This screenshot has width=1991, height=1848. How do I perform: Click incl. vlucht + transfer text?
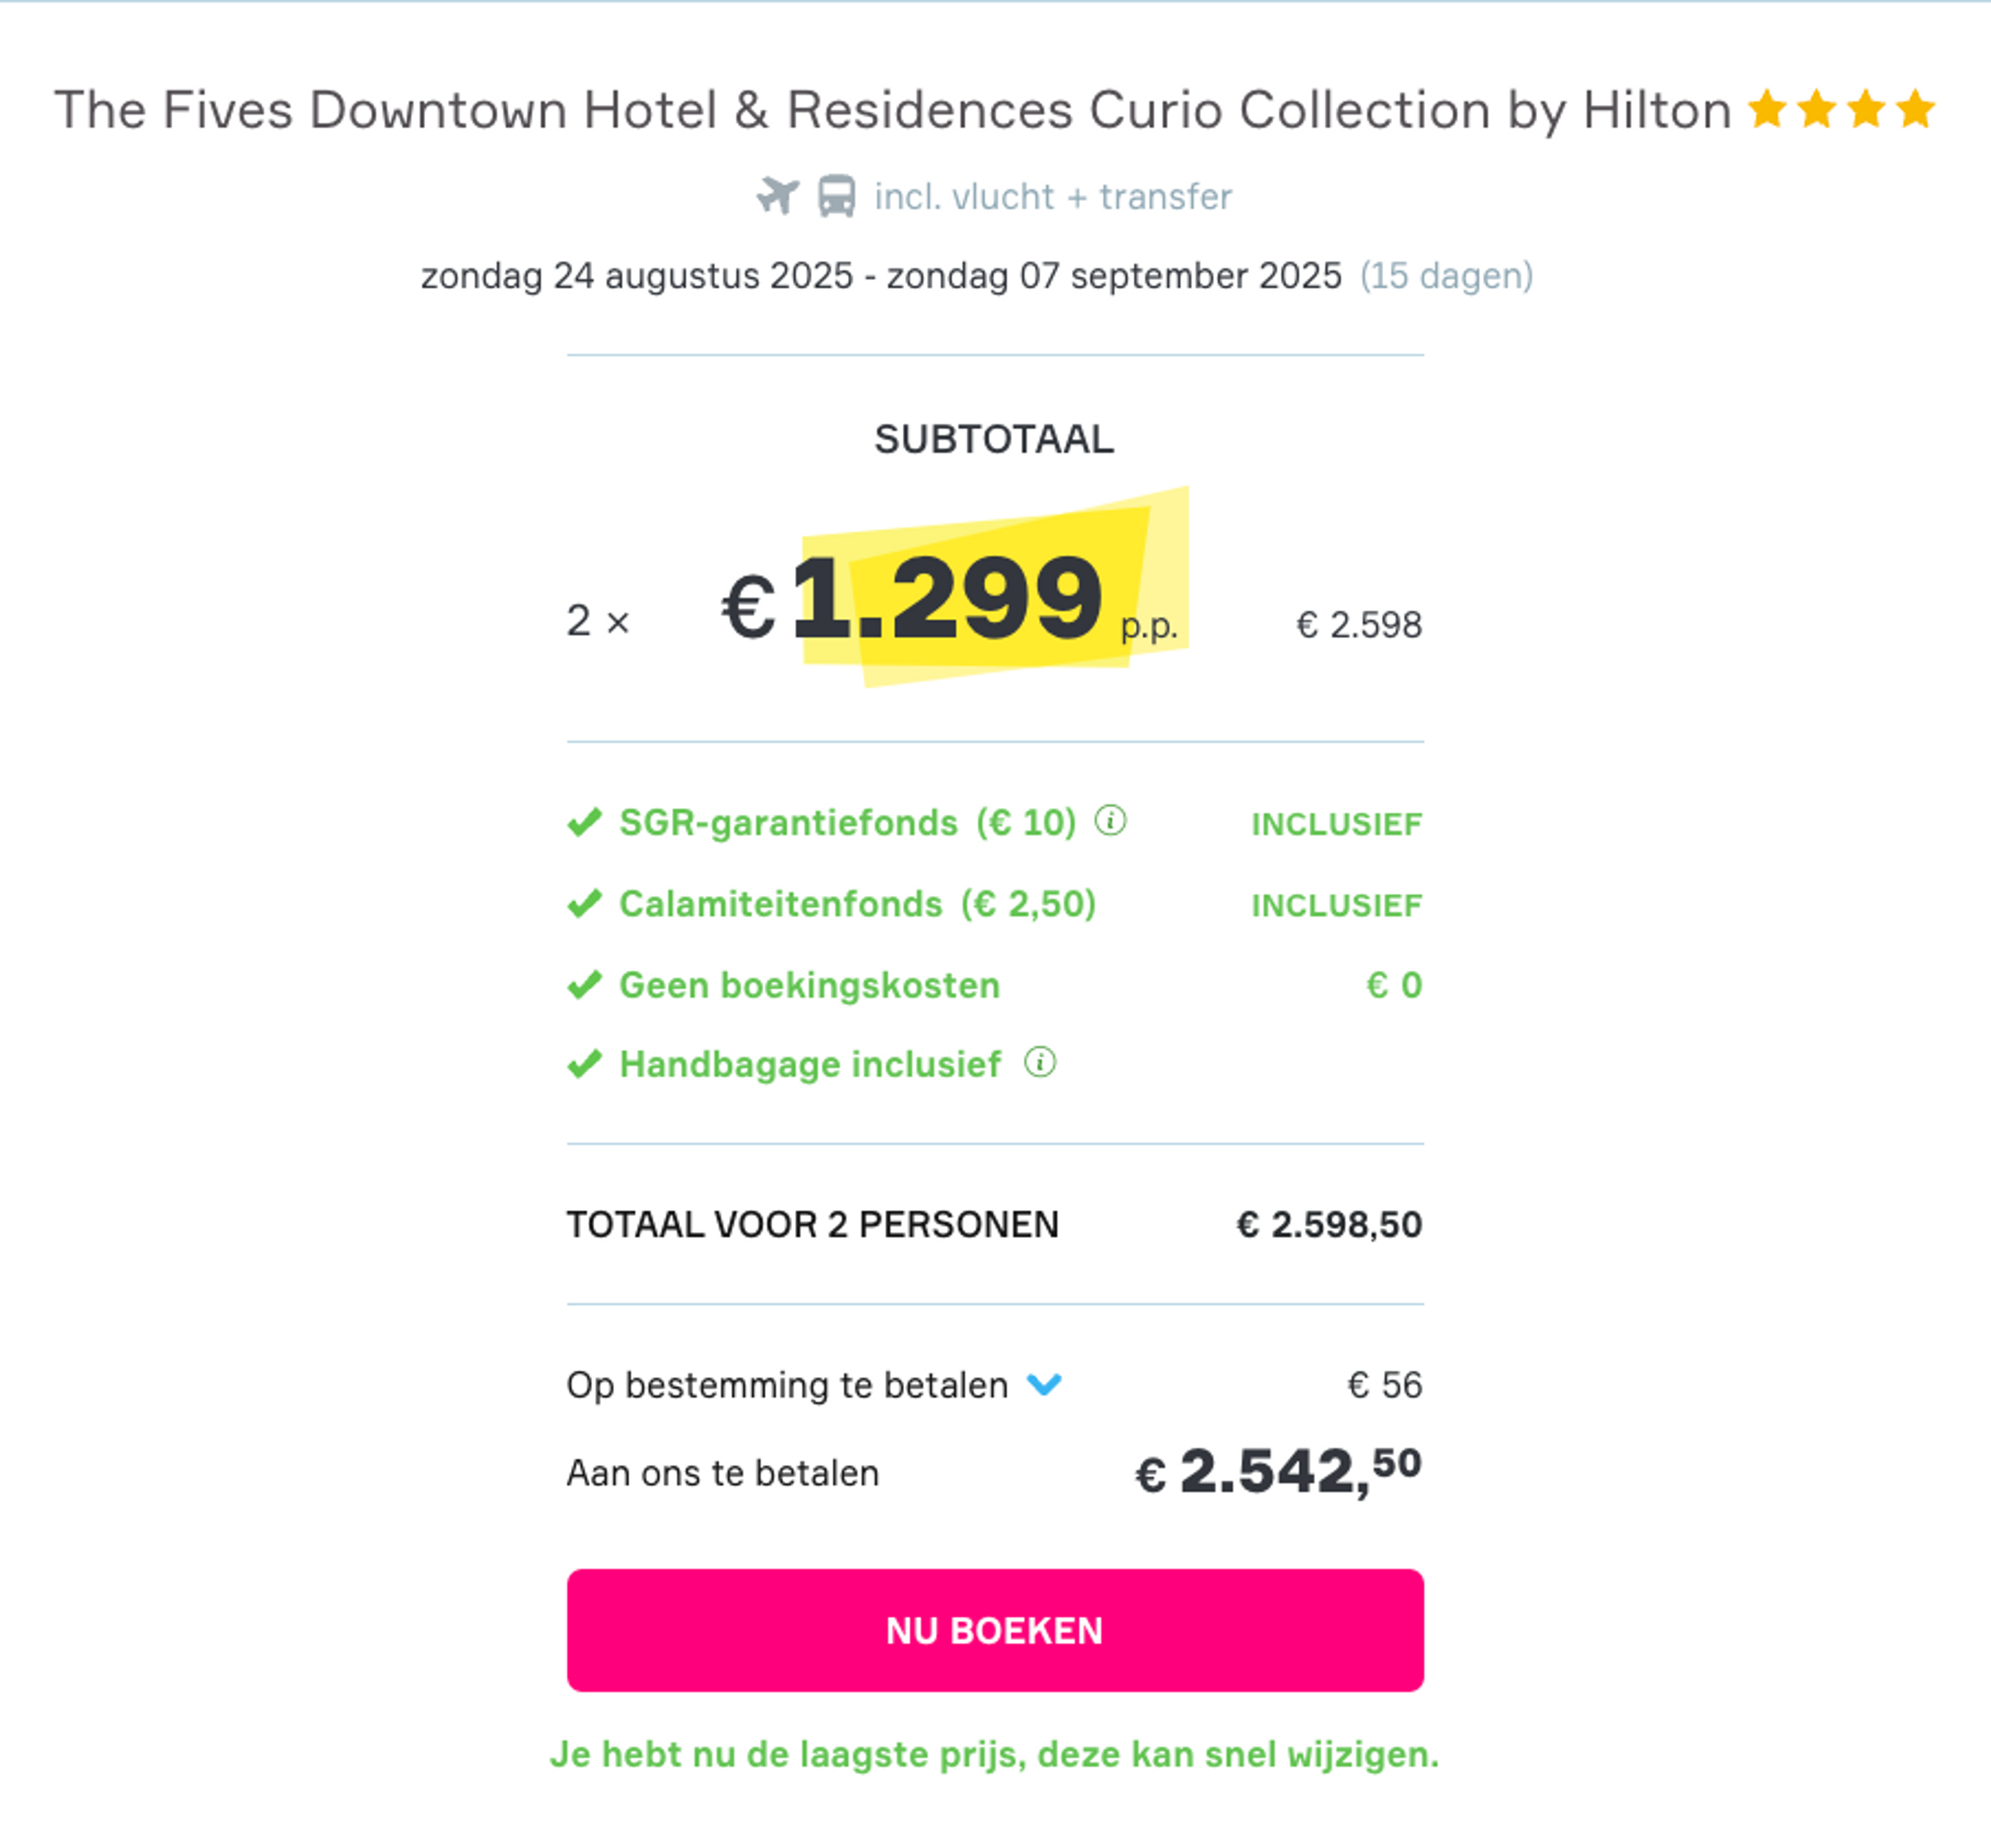pyautogui.click(x=1053, y=196)
